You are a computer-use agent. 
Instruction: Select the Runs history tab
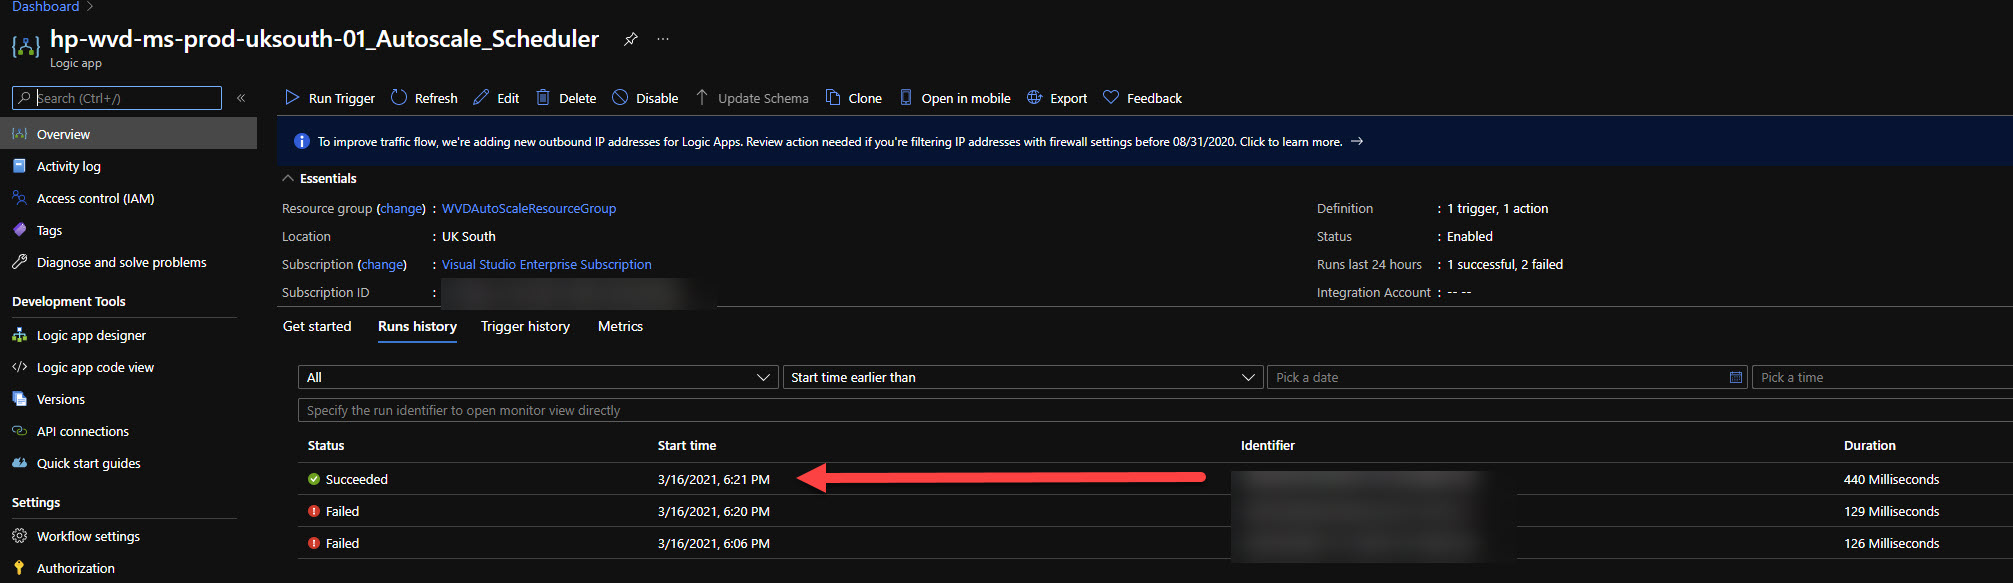(417, 326)
